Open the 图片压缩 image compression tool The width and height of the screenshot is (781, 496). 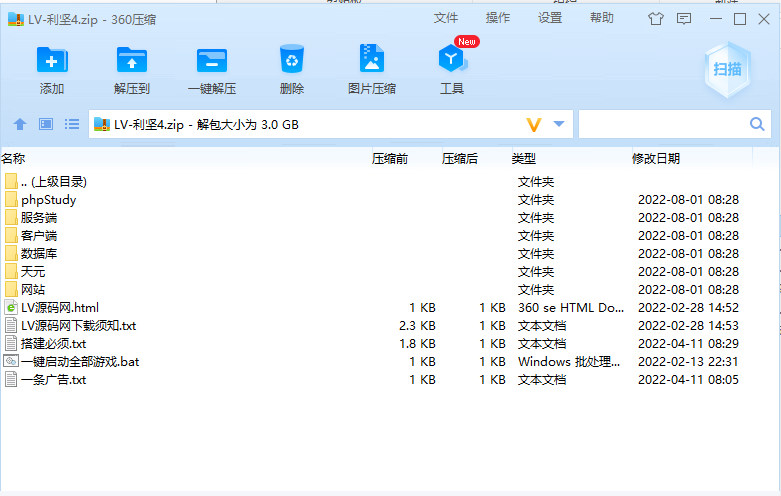pos(372,59)
